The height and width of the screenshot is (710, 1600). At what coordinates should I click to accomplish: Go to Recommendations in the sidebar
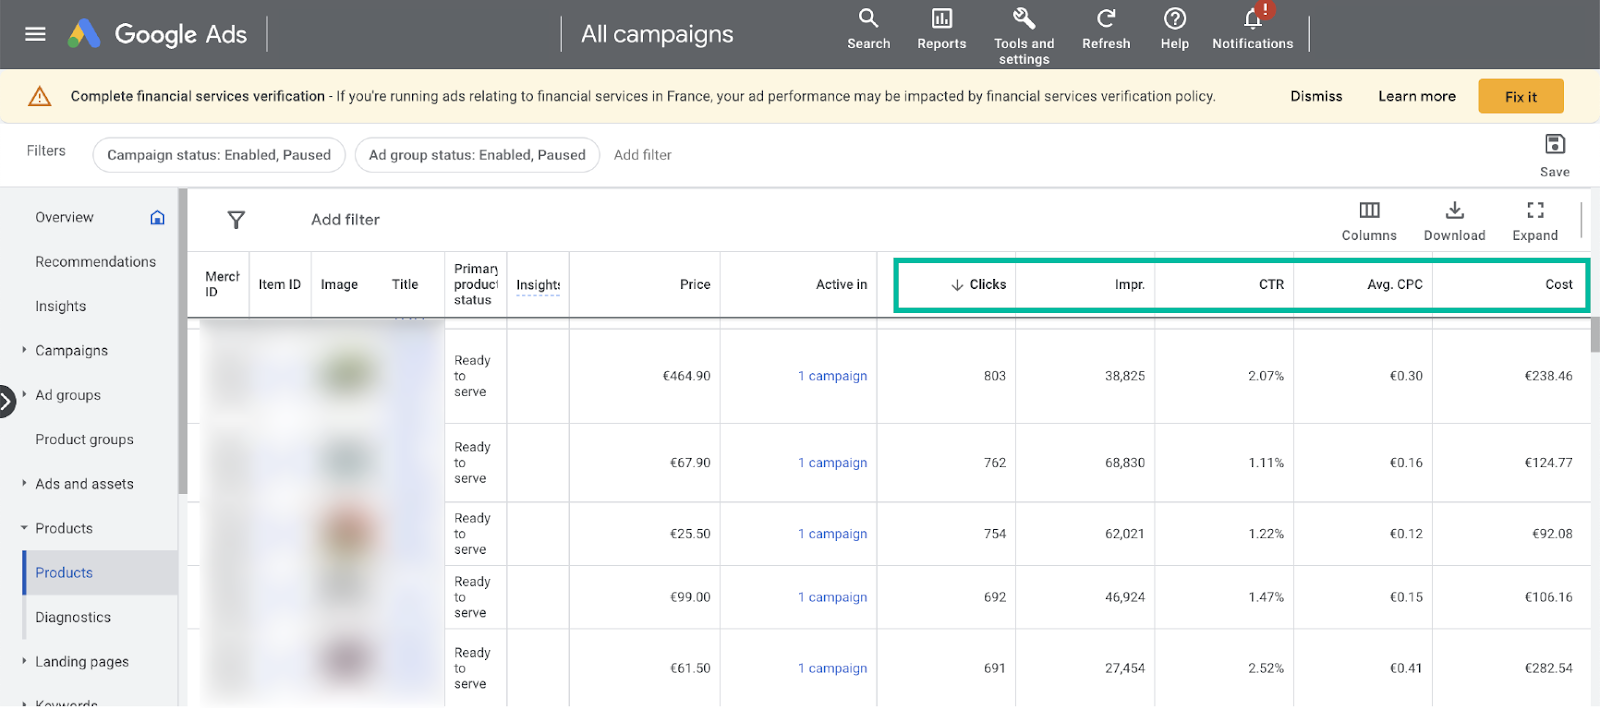[x=96, y=262]
